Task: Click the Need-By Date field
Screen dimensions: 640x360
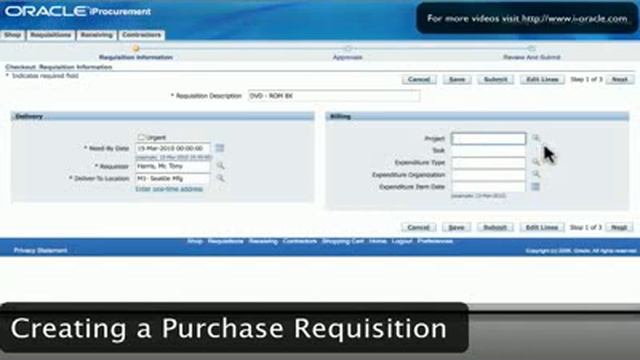Action: pos(173,148)
